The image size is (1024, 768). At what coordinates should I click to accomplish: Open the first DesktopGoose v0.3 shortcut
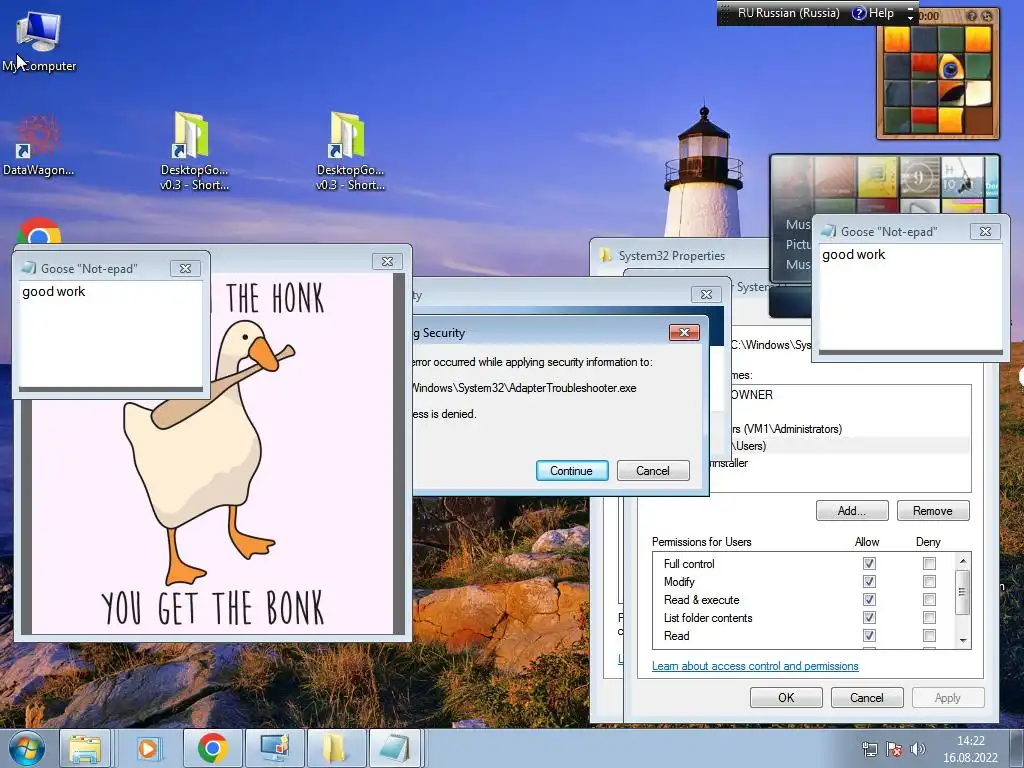pyautogui.click(x=194, y=150)
